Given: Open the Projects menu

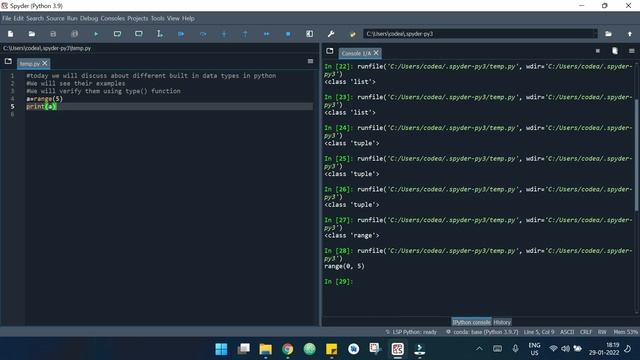Looking at the screenshot, I should [138, 18].
